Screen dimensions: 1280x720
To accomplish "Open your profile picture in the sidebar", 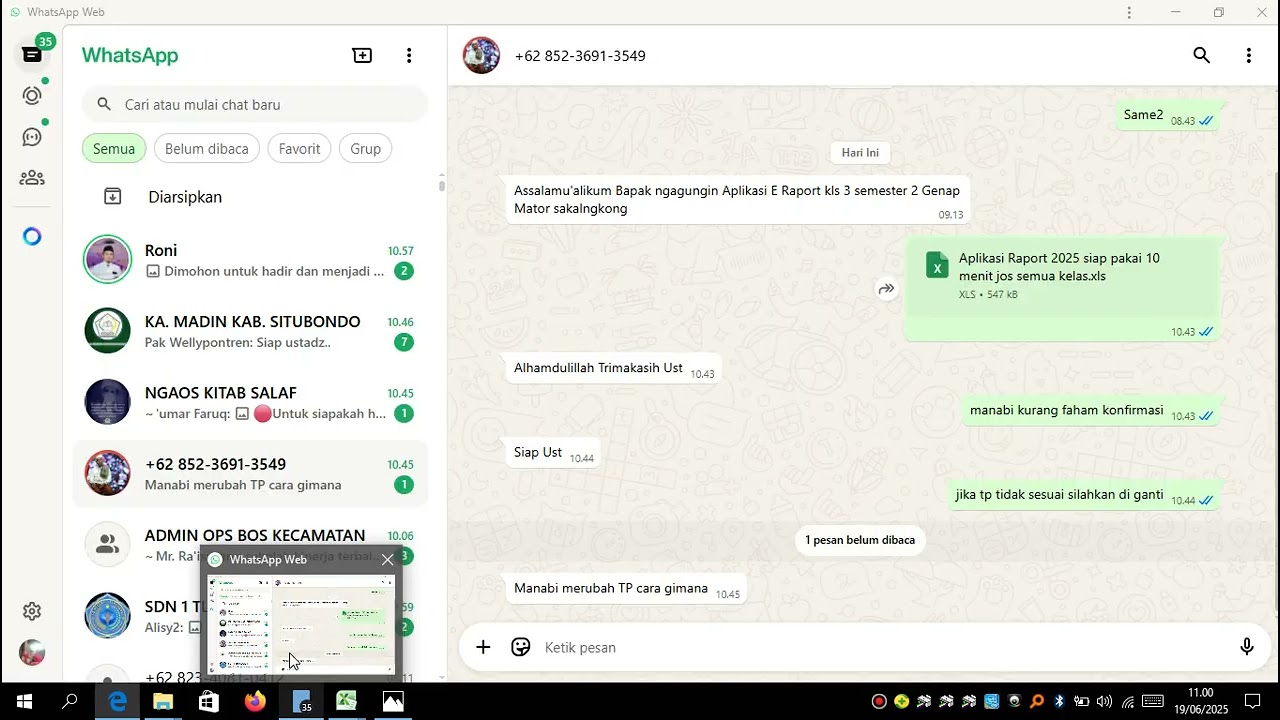I will (32, 652).
